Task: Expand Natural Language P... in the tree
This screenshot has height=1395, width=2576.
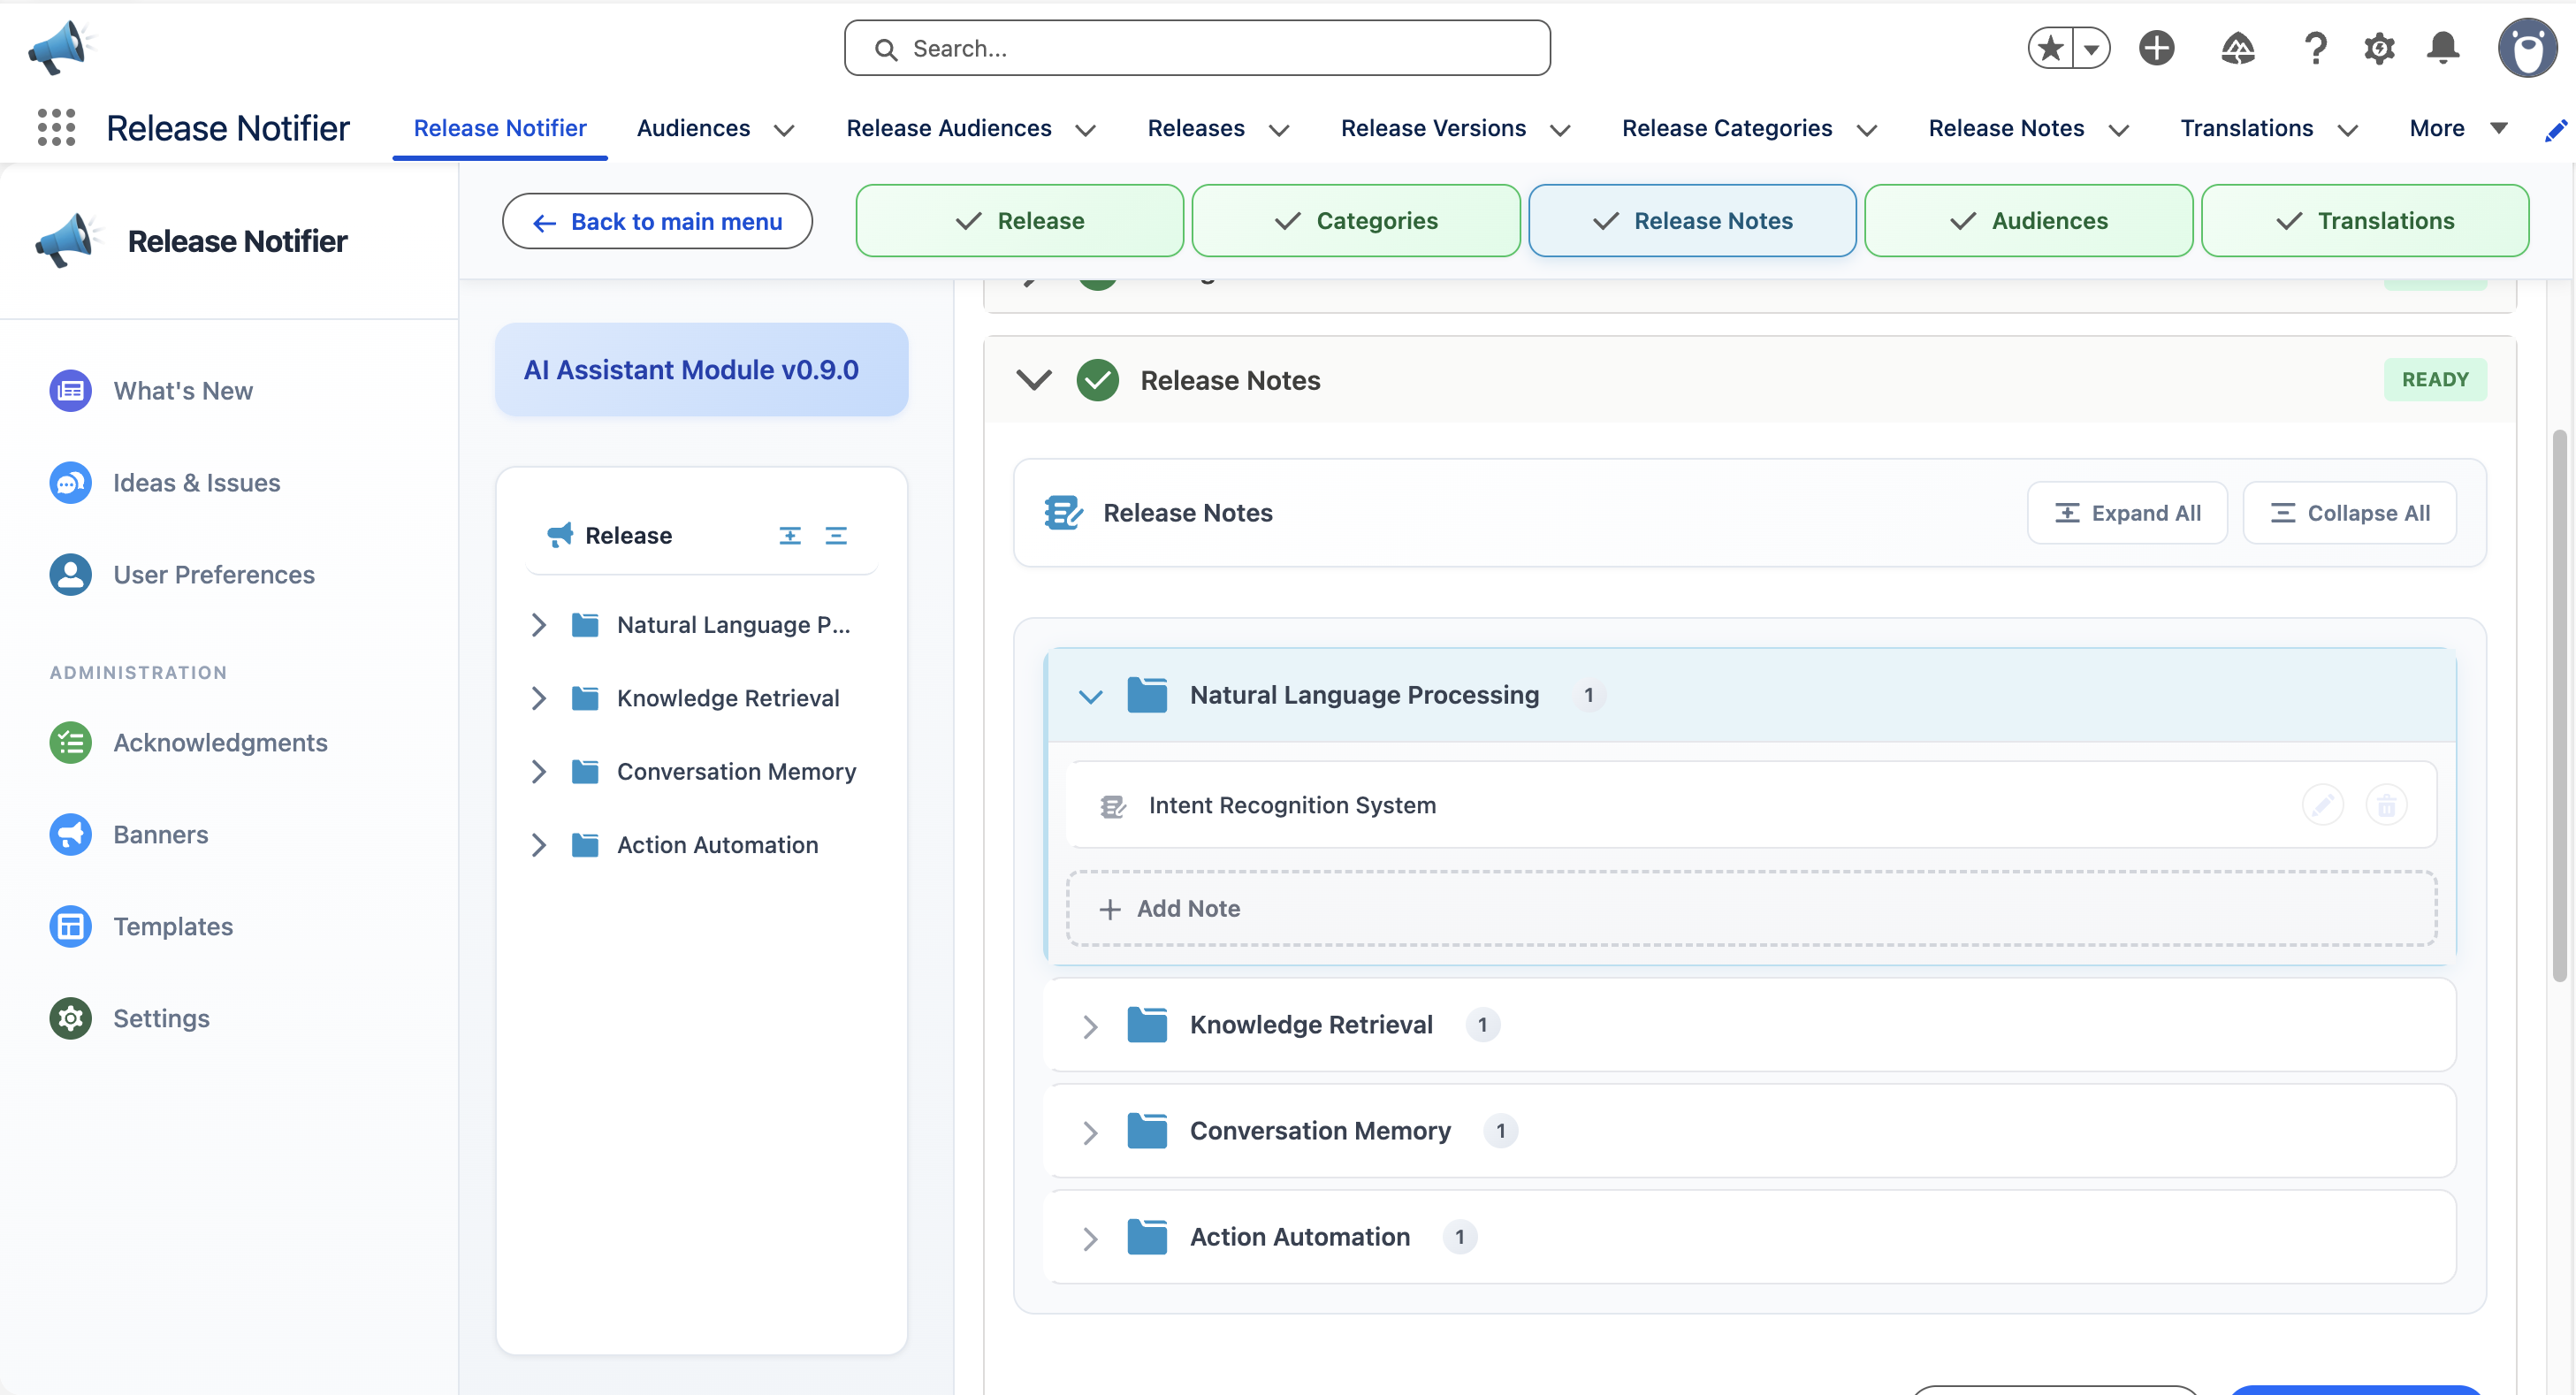Action: point(538,625)
